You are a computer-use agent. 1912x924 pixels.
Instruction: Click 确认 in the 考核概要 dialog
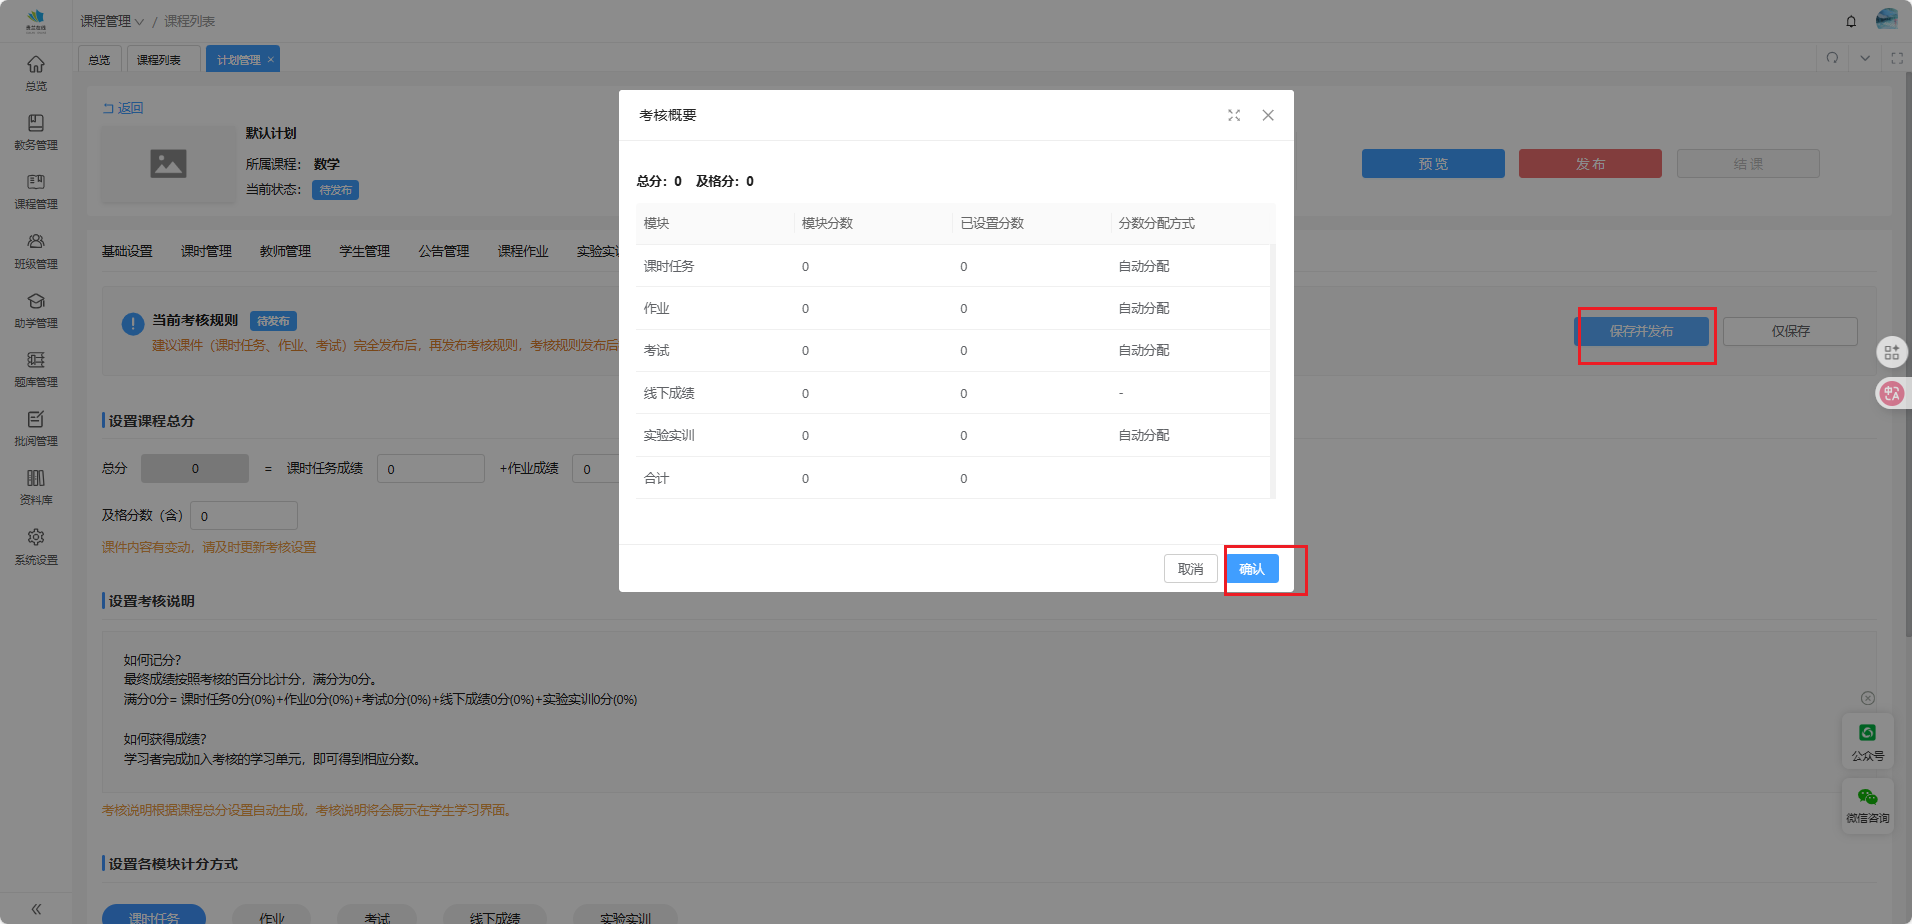[1252, 569]
